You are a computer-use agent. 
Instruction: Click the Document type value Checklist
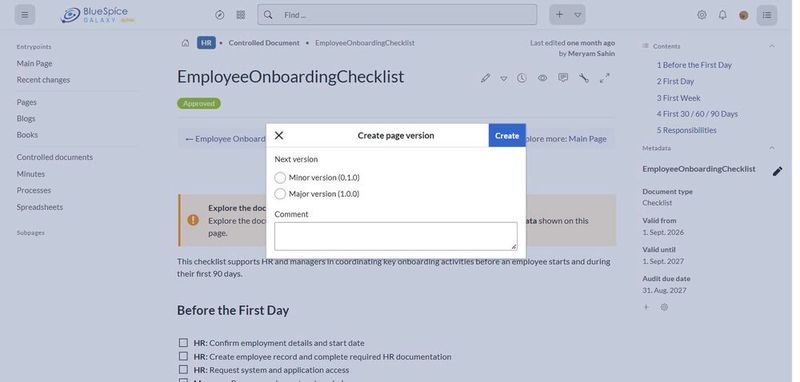[x=657, y=202]
